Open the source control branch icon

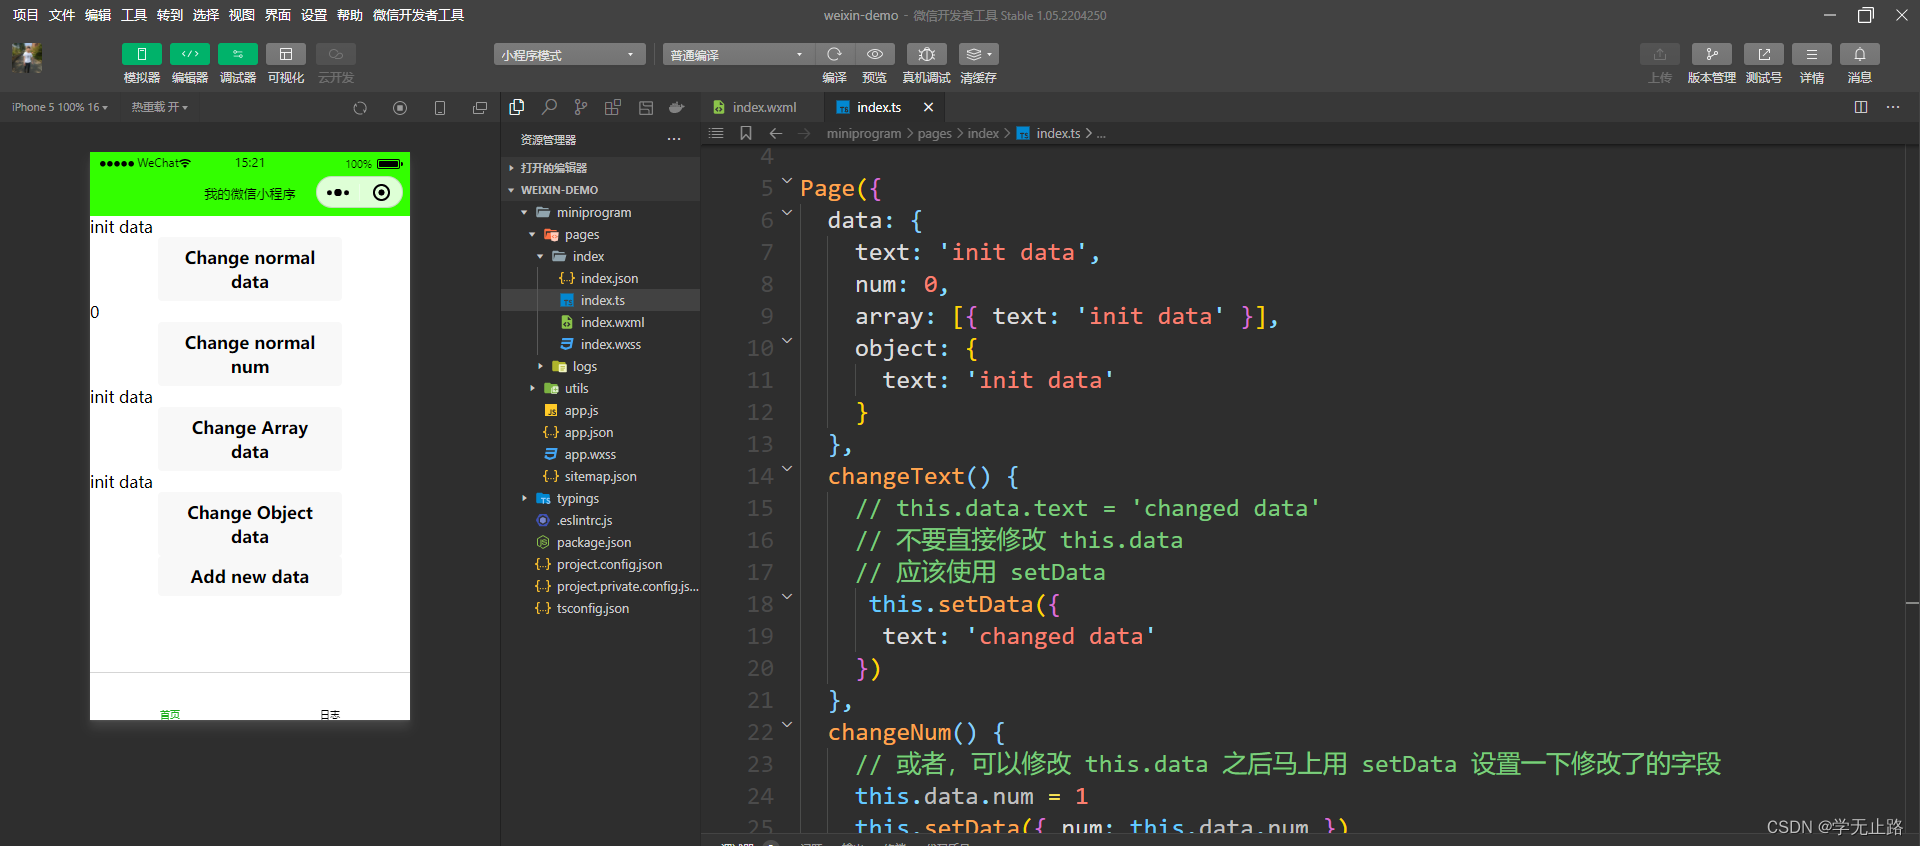point(581,107)
